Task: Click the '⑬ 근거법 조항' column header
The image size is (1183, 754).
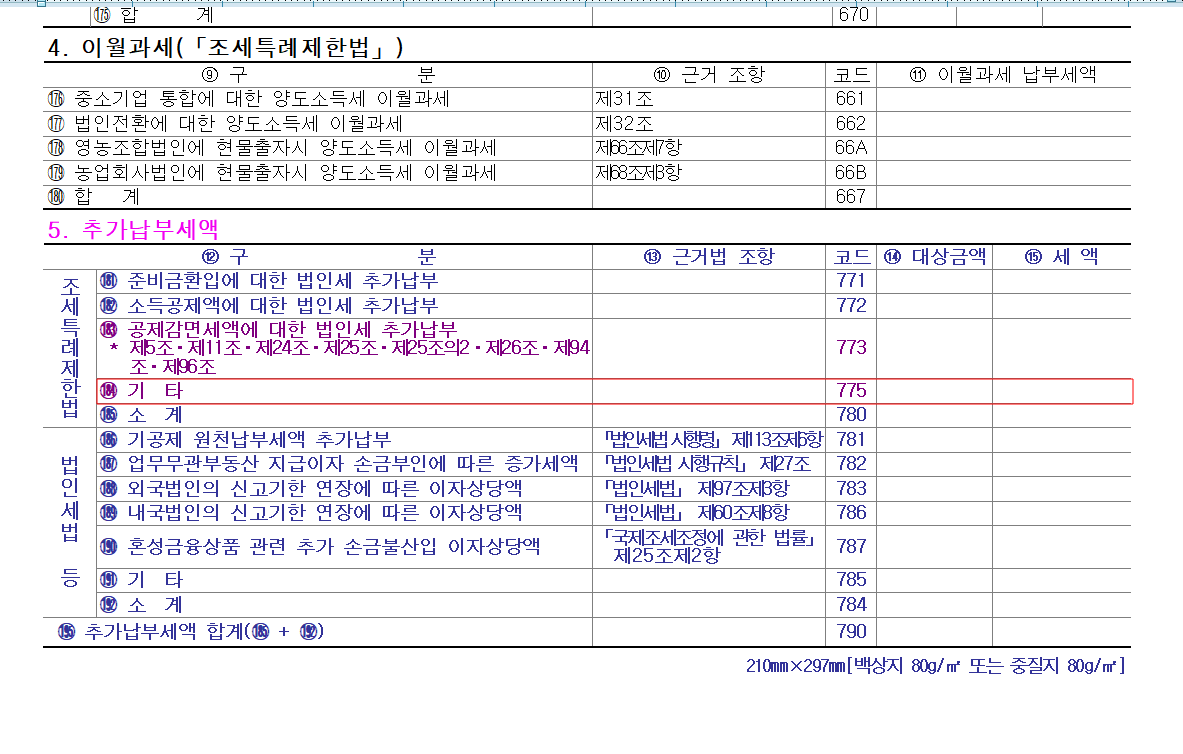Action: (x=709, y=257)
